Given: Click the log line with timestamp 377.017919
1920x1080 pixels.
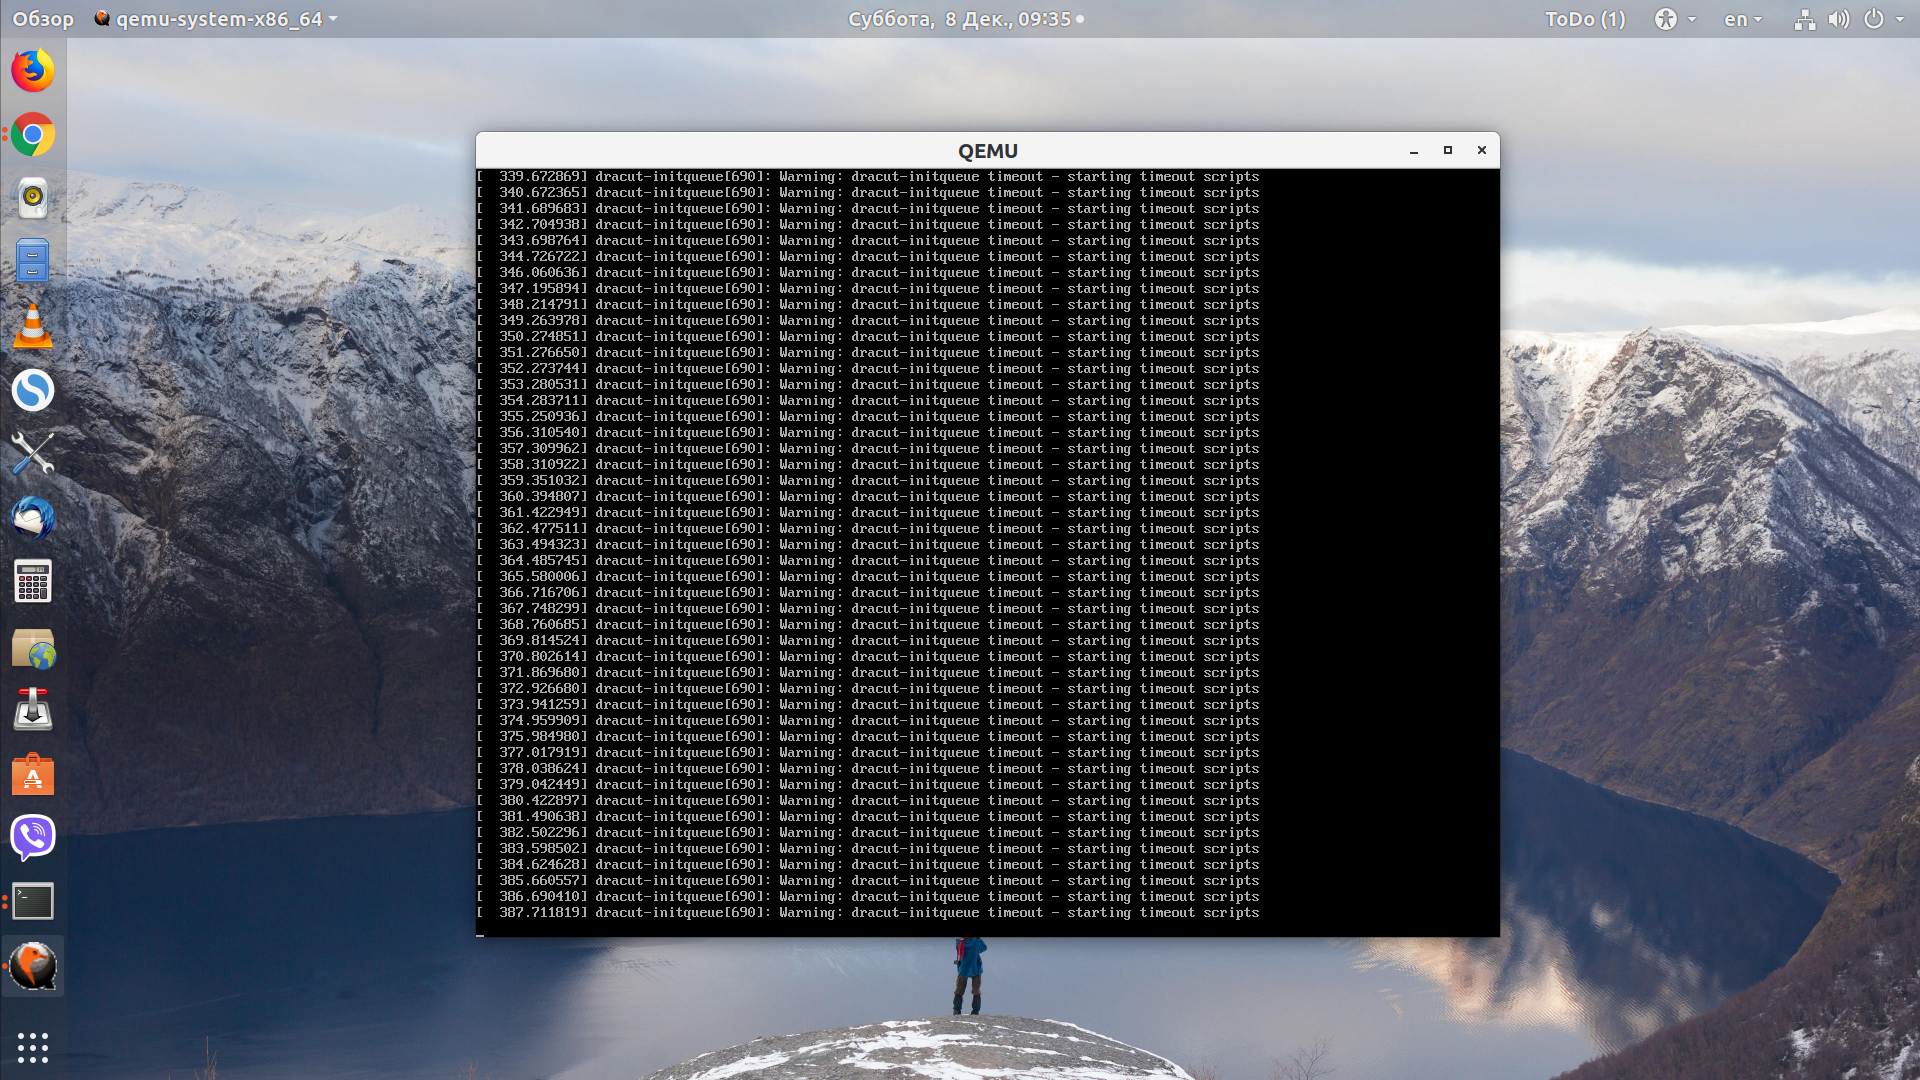Looking at the screenshot, I should 868,753.
